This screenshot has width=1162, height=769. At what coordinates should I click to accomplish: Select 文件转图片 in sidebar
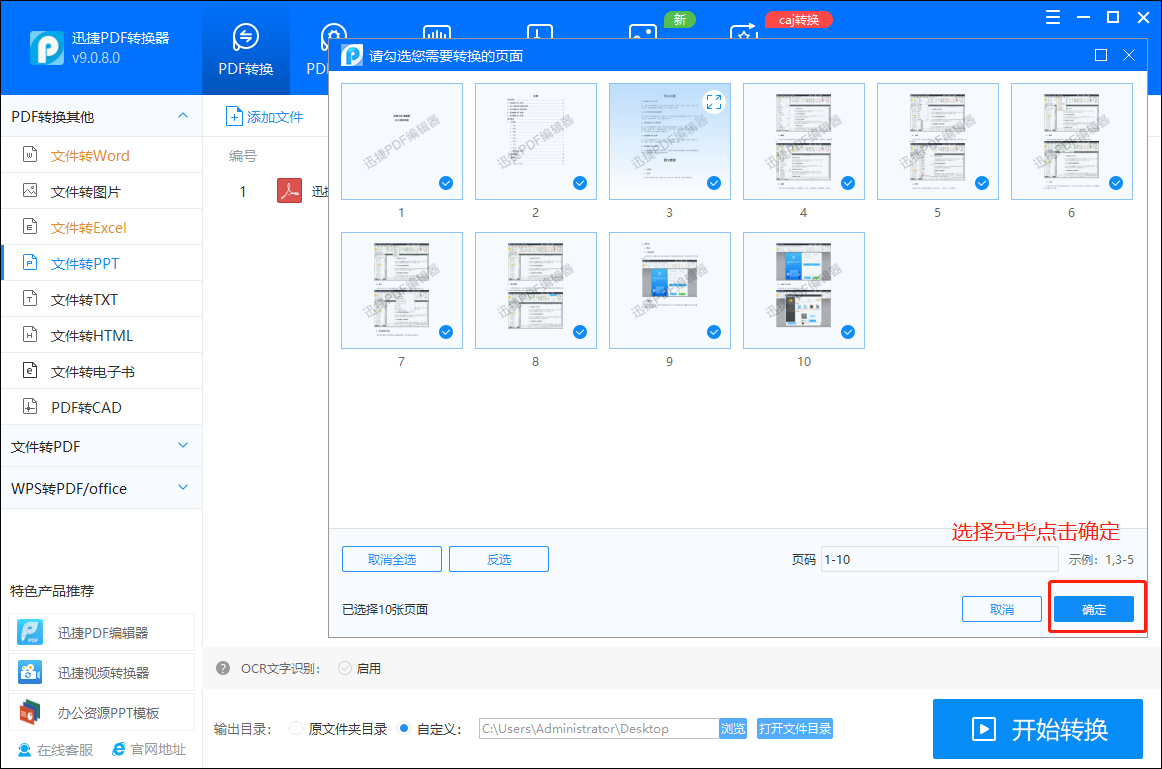tap(101, 192)
